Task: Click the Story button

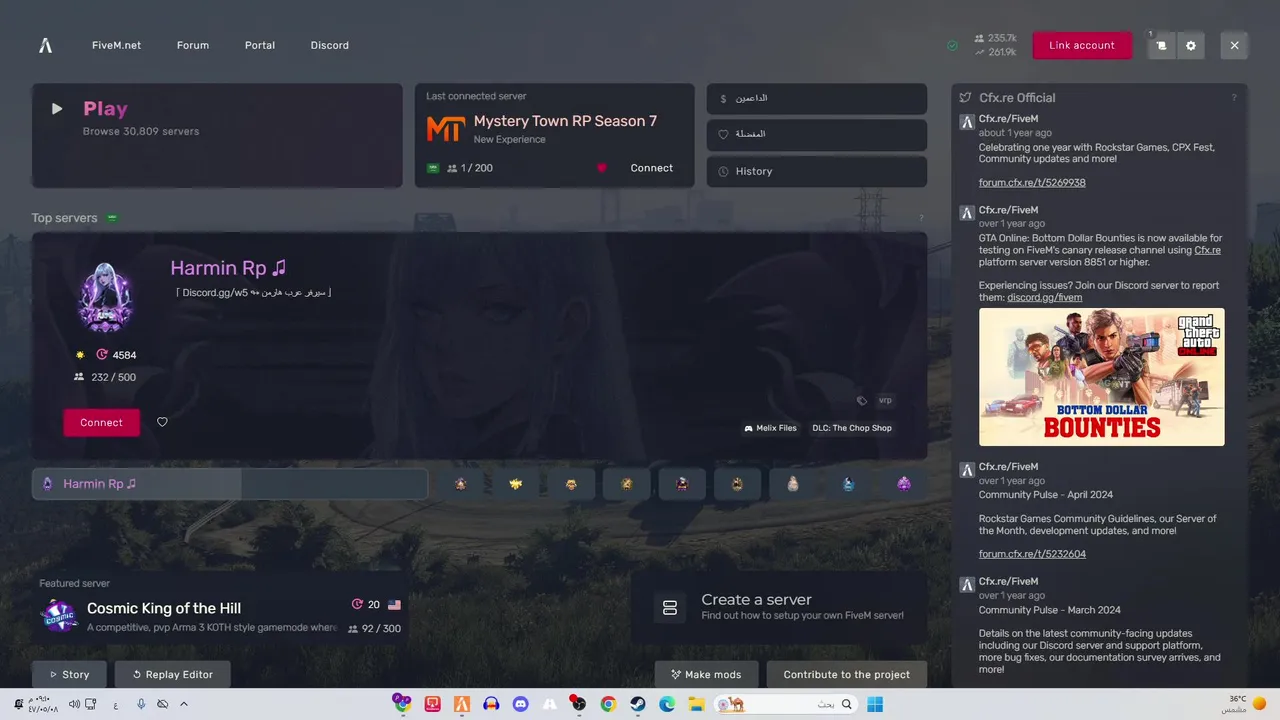Action: tap(70, 674)
